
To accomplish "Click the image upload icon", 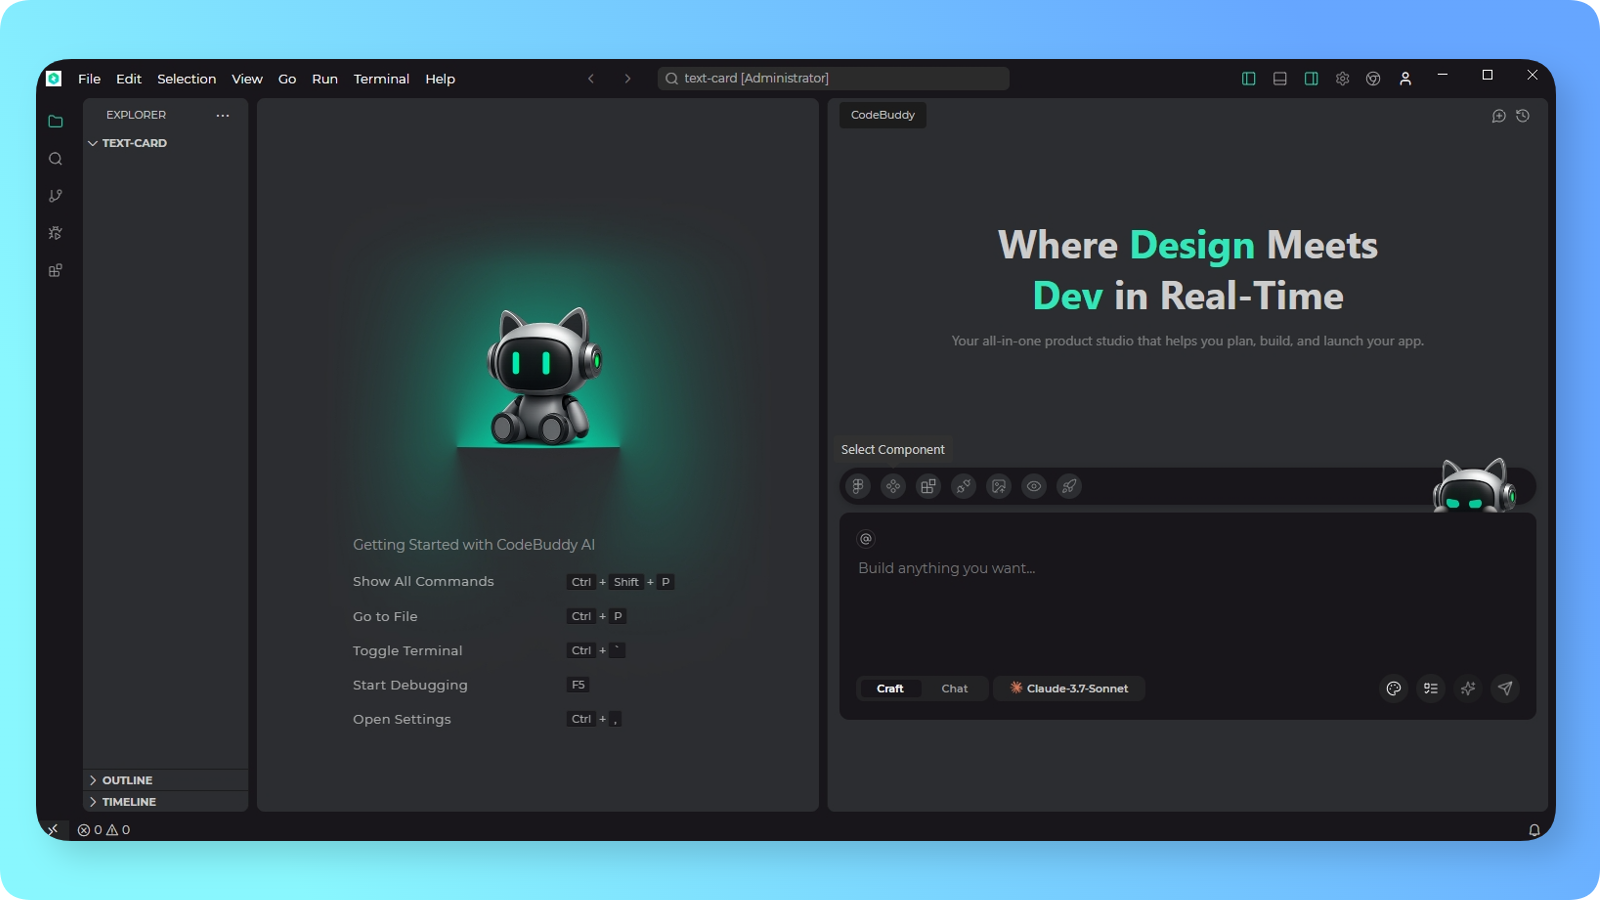I will 998,486.
